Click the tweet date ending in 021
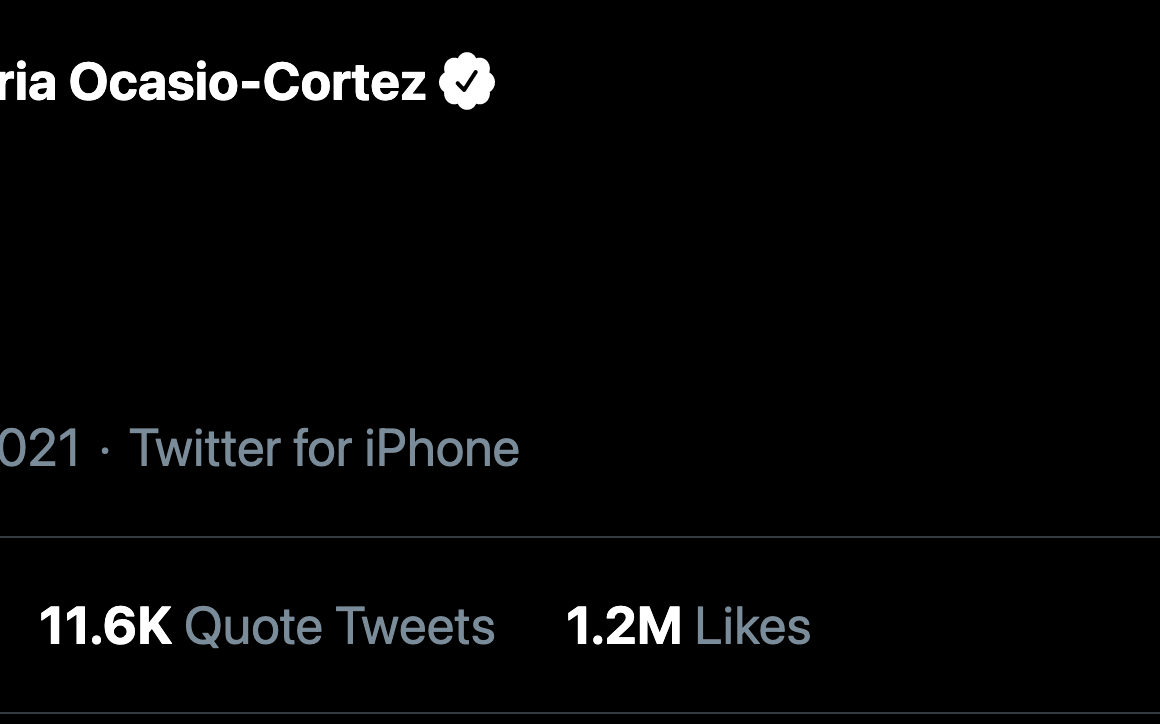 coord(40,448)
